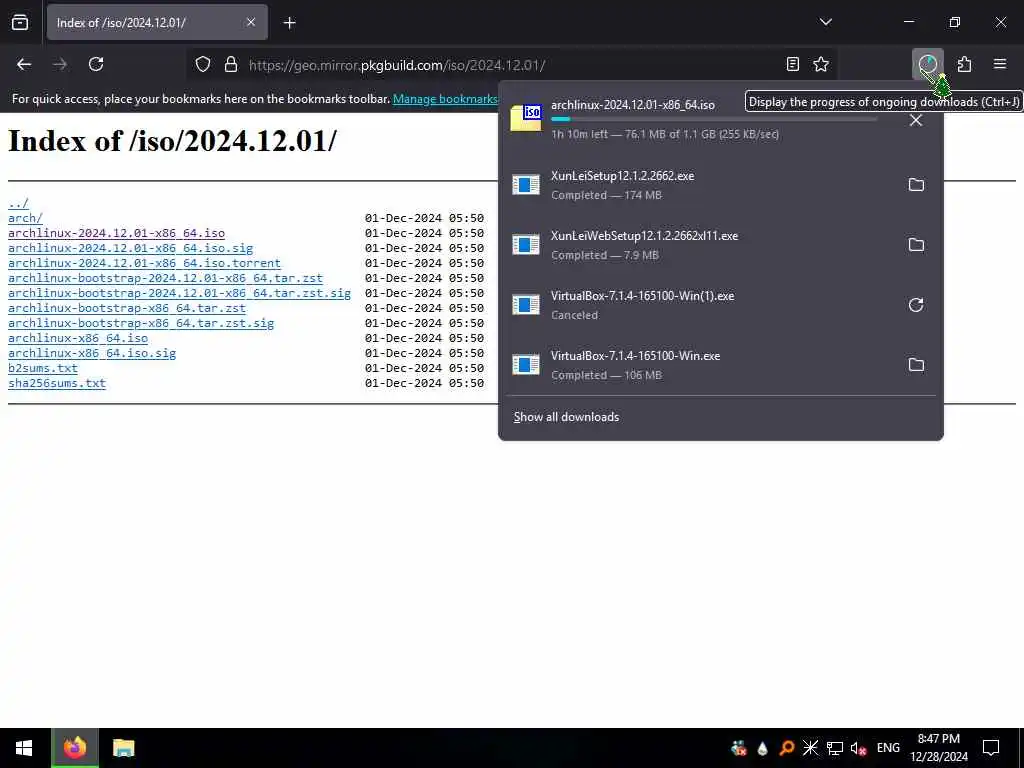The width and height of the screenshot is (1024, 768).
Task: Retry VirtualBox-7.1.4-165100-Win(1).exe download
Action: pyautogui.click(x=916, y=305)
